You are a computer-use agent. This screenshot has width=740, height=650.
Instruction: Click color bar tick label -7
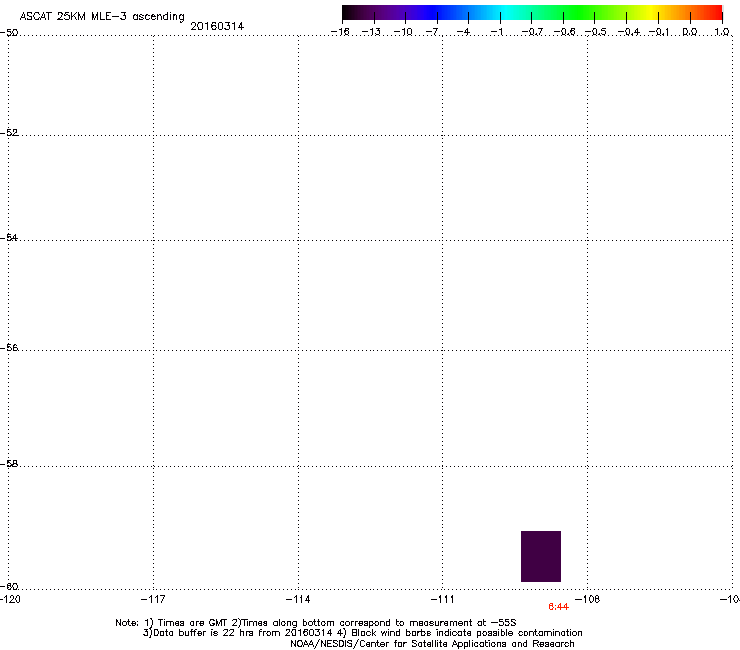(x=433, y=32)
